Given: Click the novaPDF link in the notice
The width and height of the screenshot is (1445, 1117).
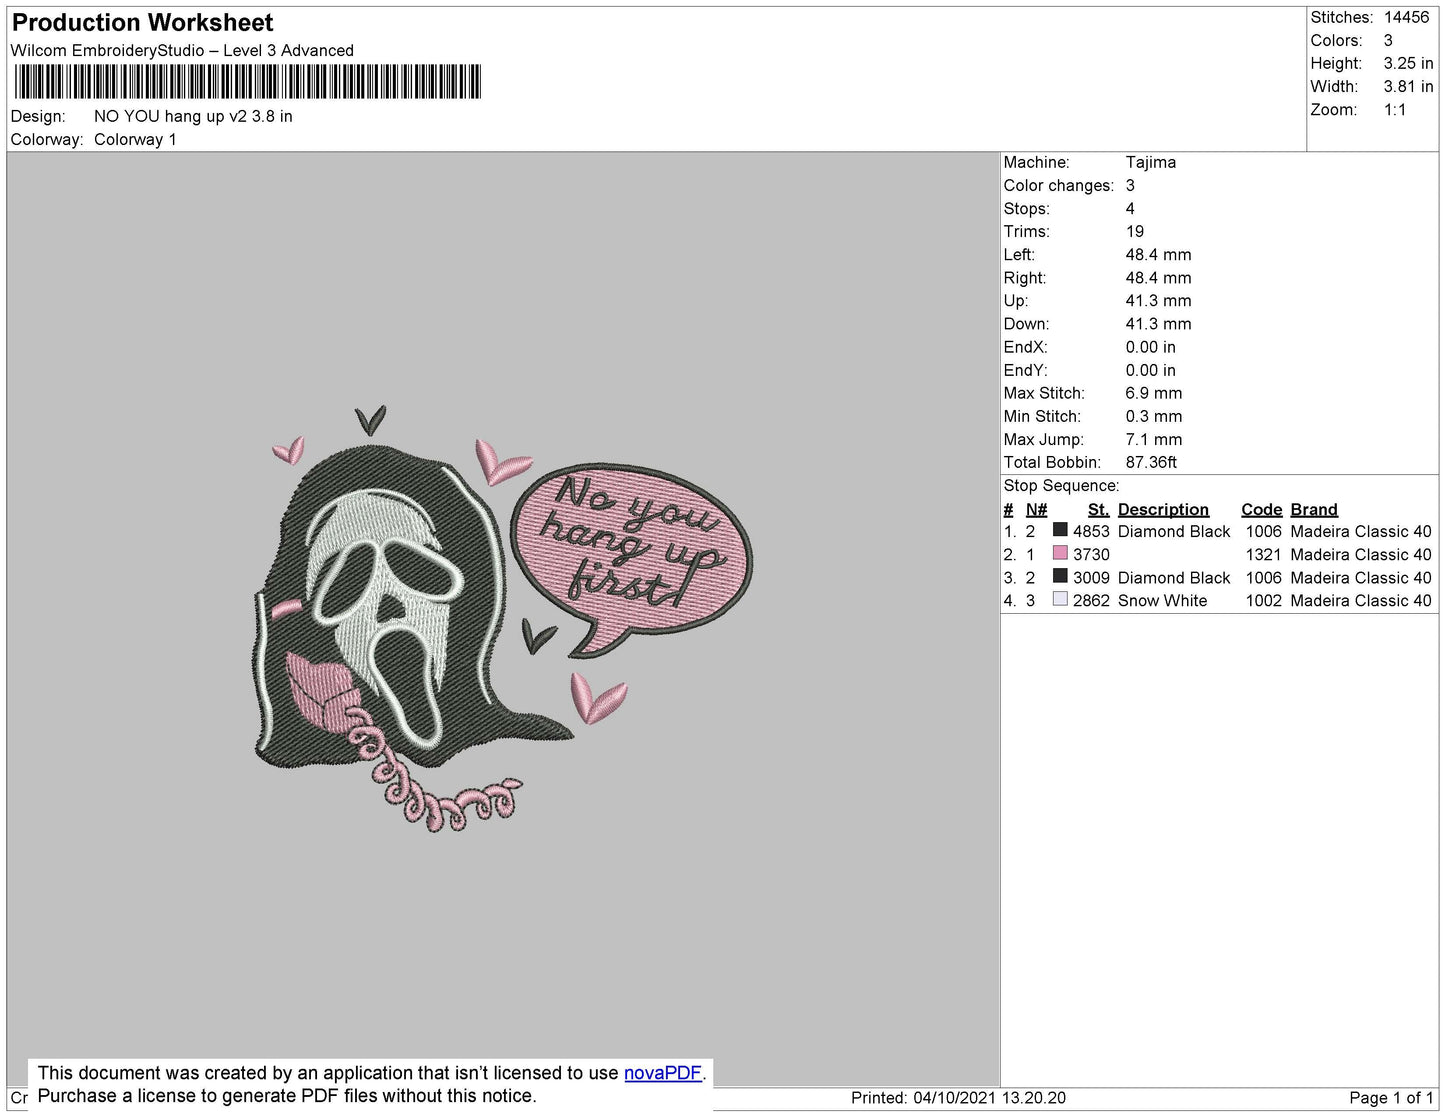Looking at the screenshot, I should pyautogui.click(x=663, y=1073).
